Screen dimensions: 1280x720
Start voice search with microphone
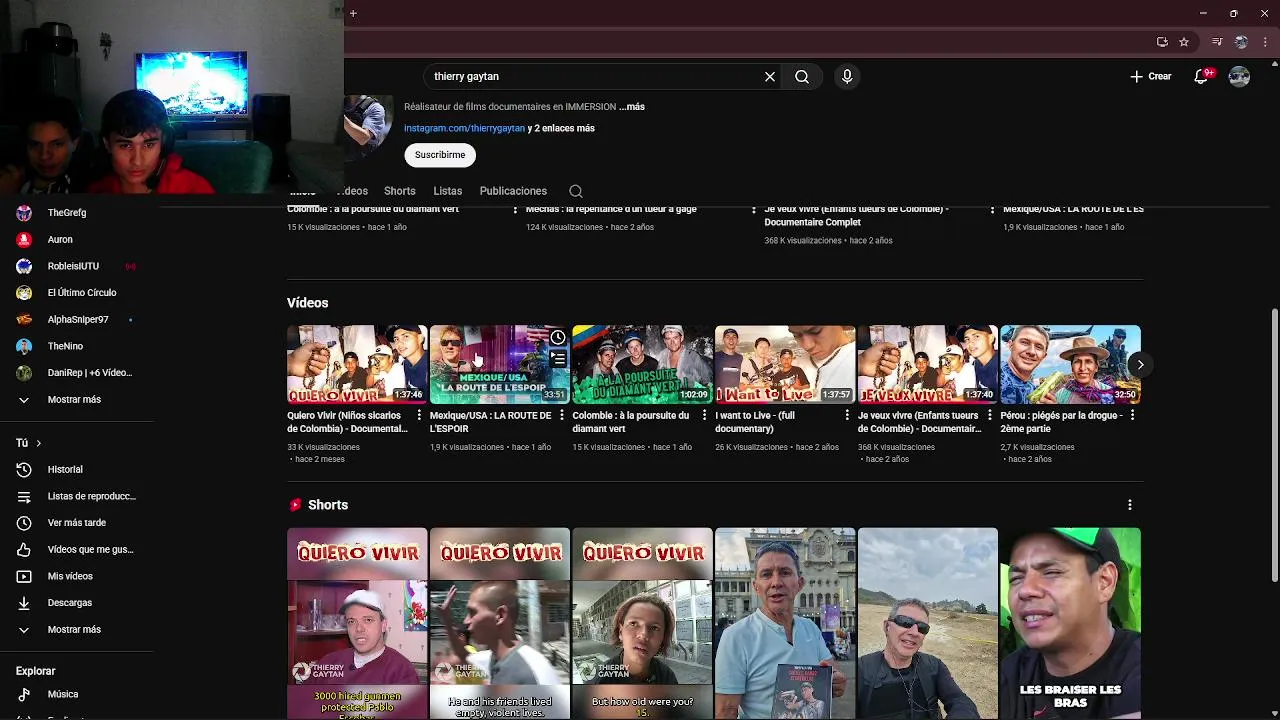click(x=847, y=76)
